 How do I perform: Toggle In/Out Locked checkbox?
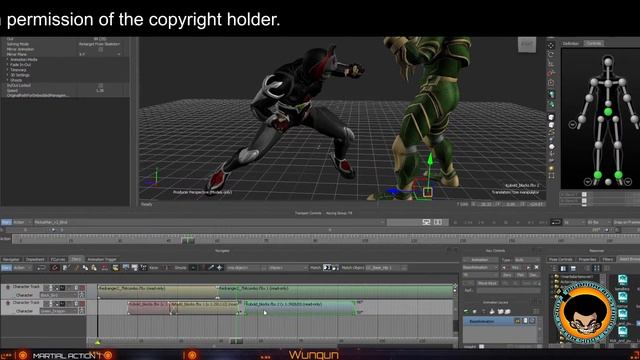click(100, 85)
